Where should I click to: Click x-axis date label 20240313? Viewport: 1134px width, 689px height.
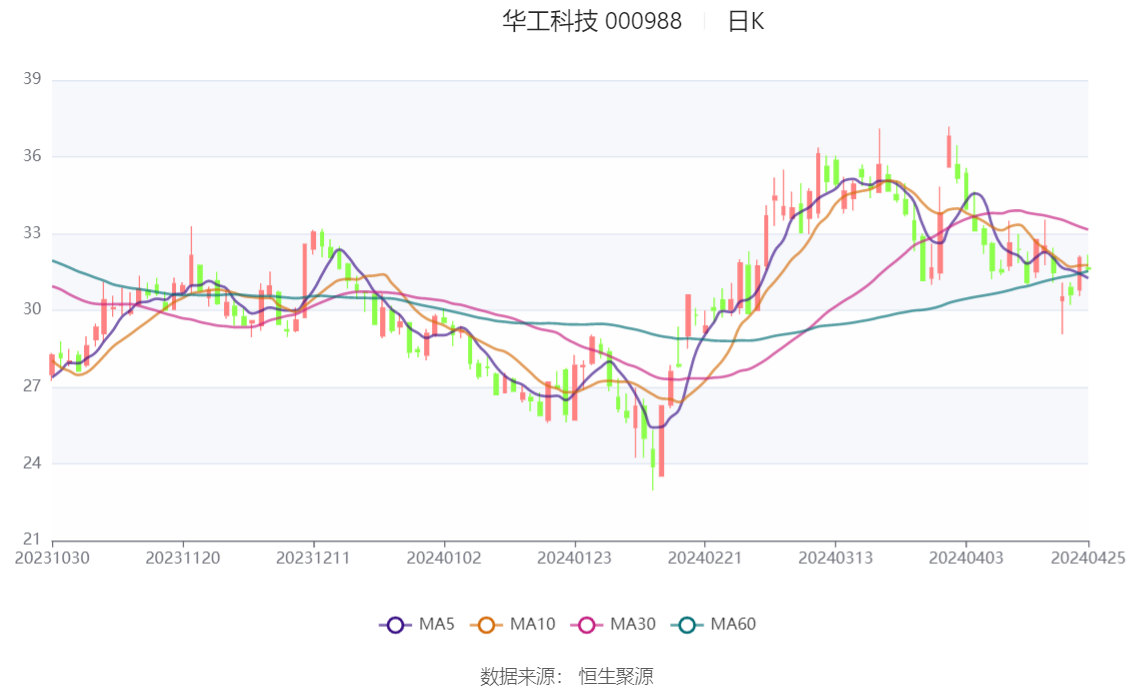click(835, 557)
